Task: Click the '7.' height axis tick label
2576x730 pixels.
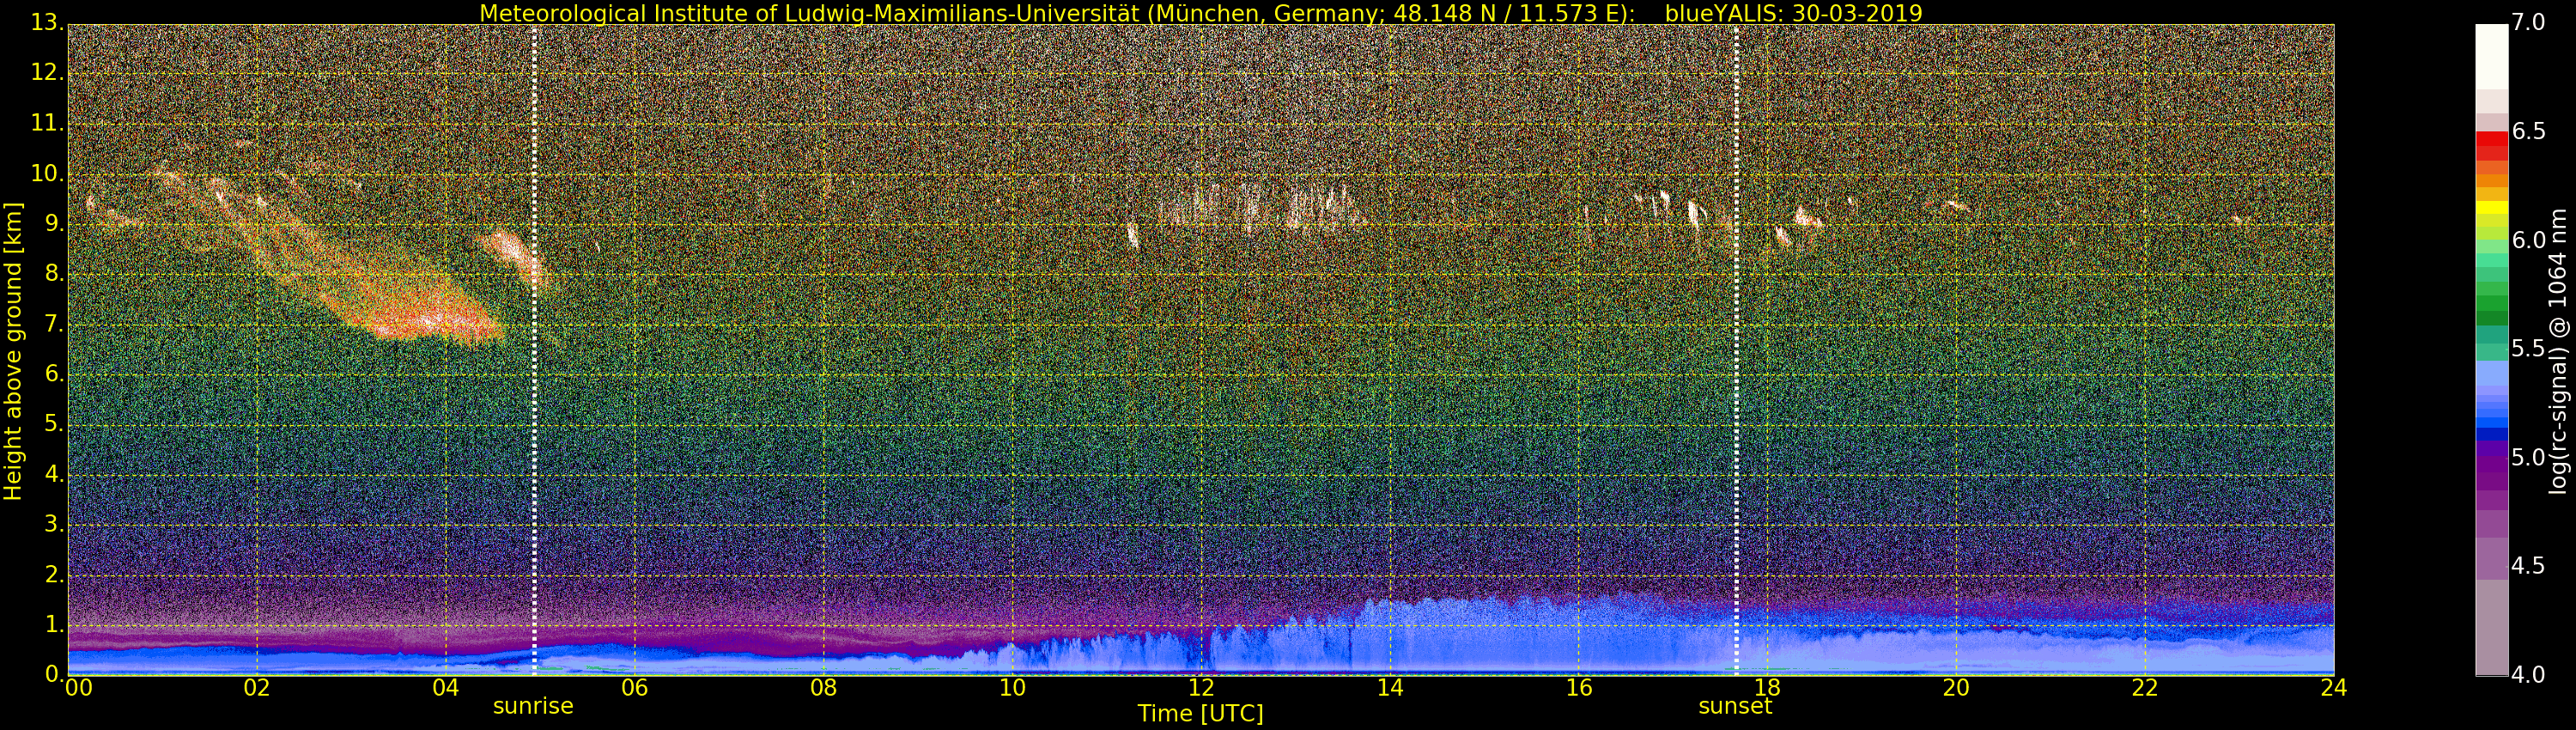Action: [x=54, y=323]
